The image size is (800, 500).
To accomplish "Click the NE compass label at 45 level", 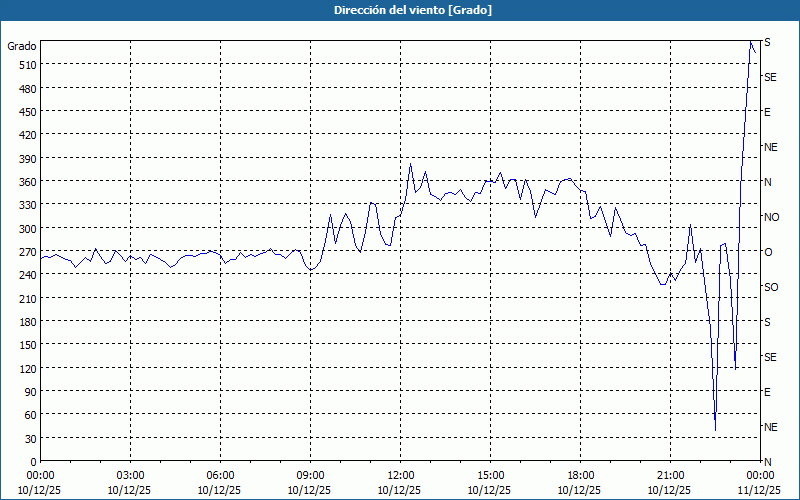I will pyautogui.click(x=771, y=427).
